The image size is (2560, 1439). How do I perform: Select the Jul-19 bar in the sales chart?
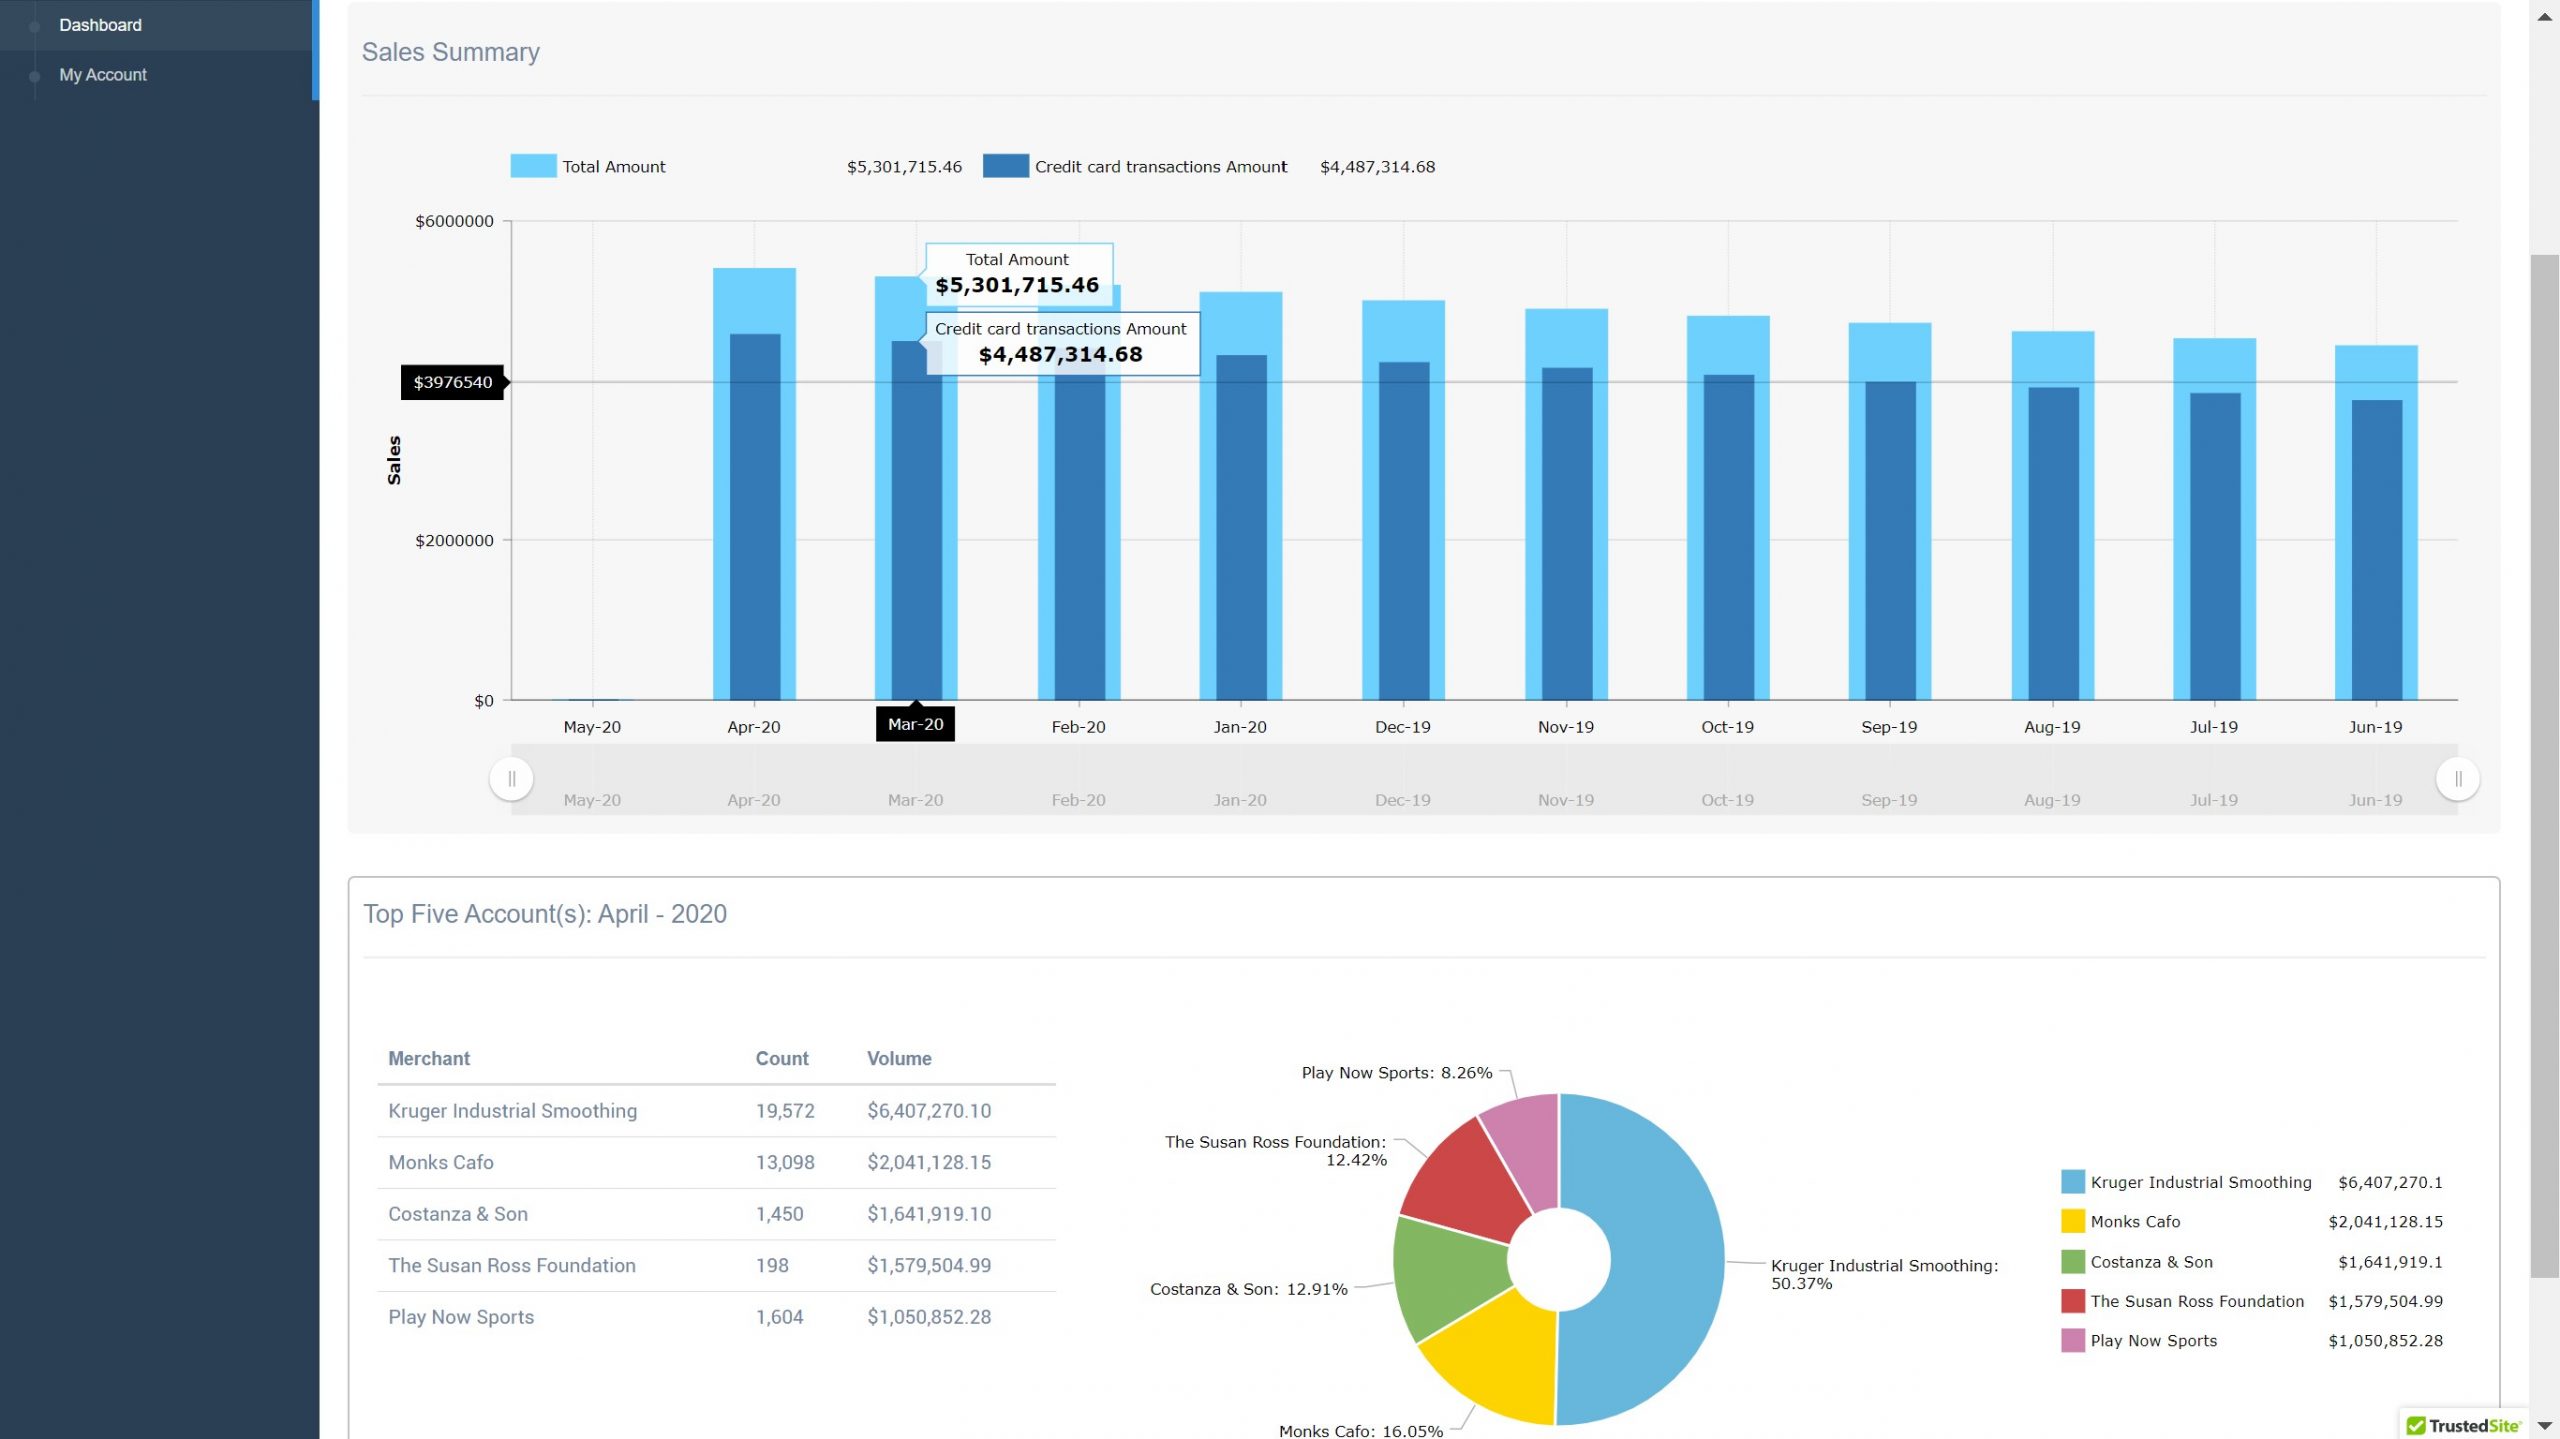coord(2214,519)
